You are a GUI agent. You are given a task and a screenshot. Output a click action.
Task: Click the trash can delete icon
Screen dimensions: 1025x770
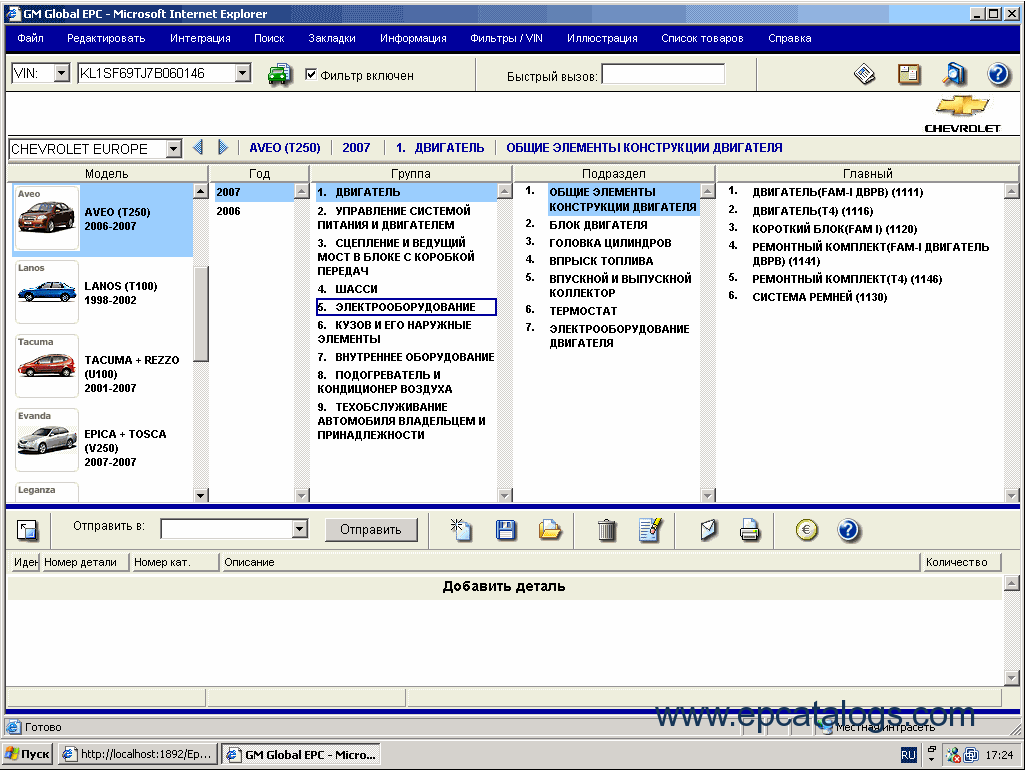pos(607,530)
